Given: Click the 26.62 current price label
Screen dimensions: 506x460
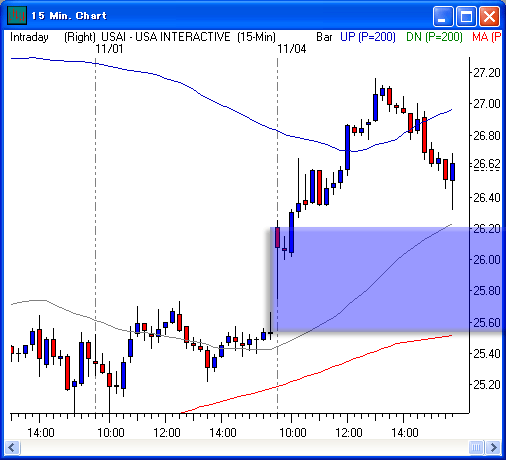Looking at the screenshot, I should [x=487, y=164].
